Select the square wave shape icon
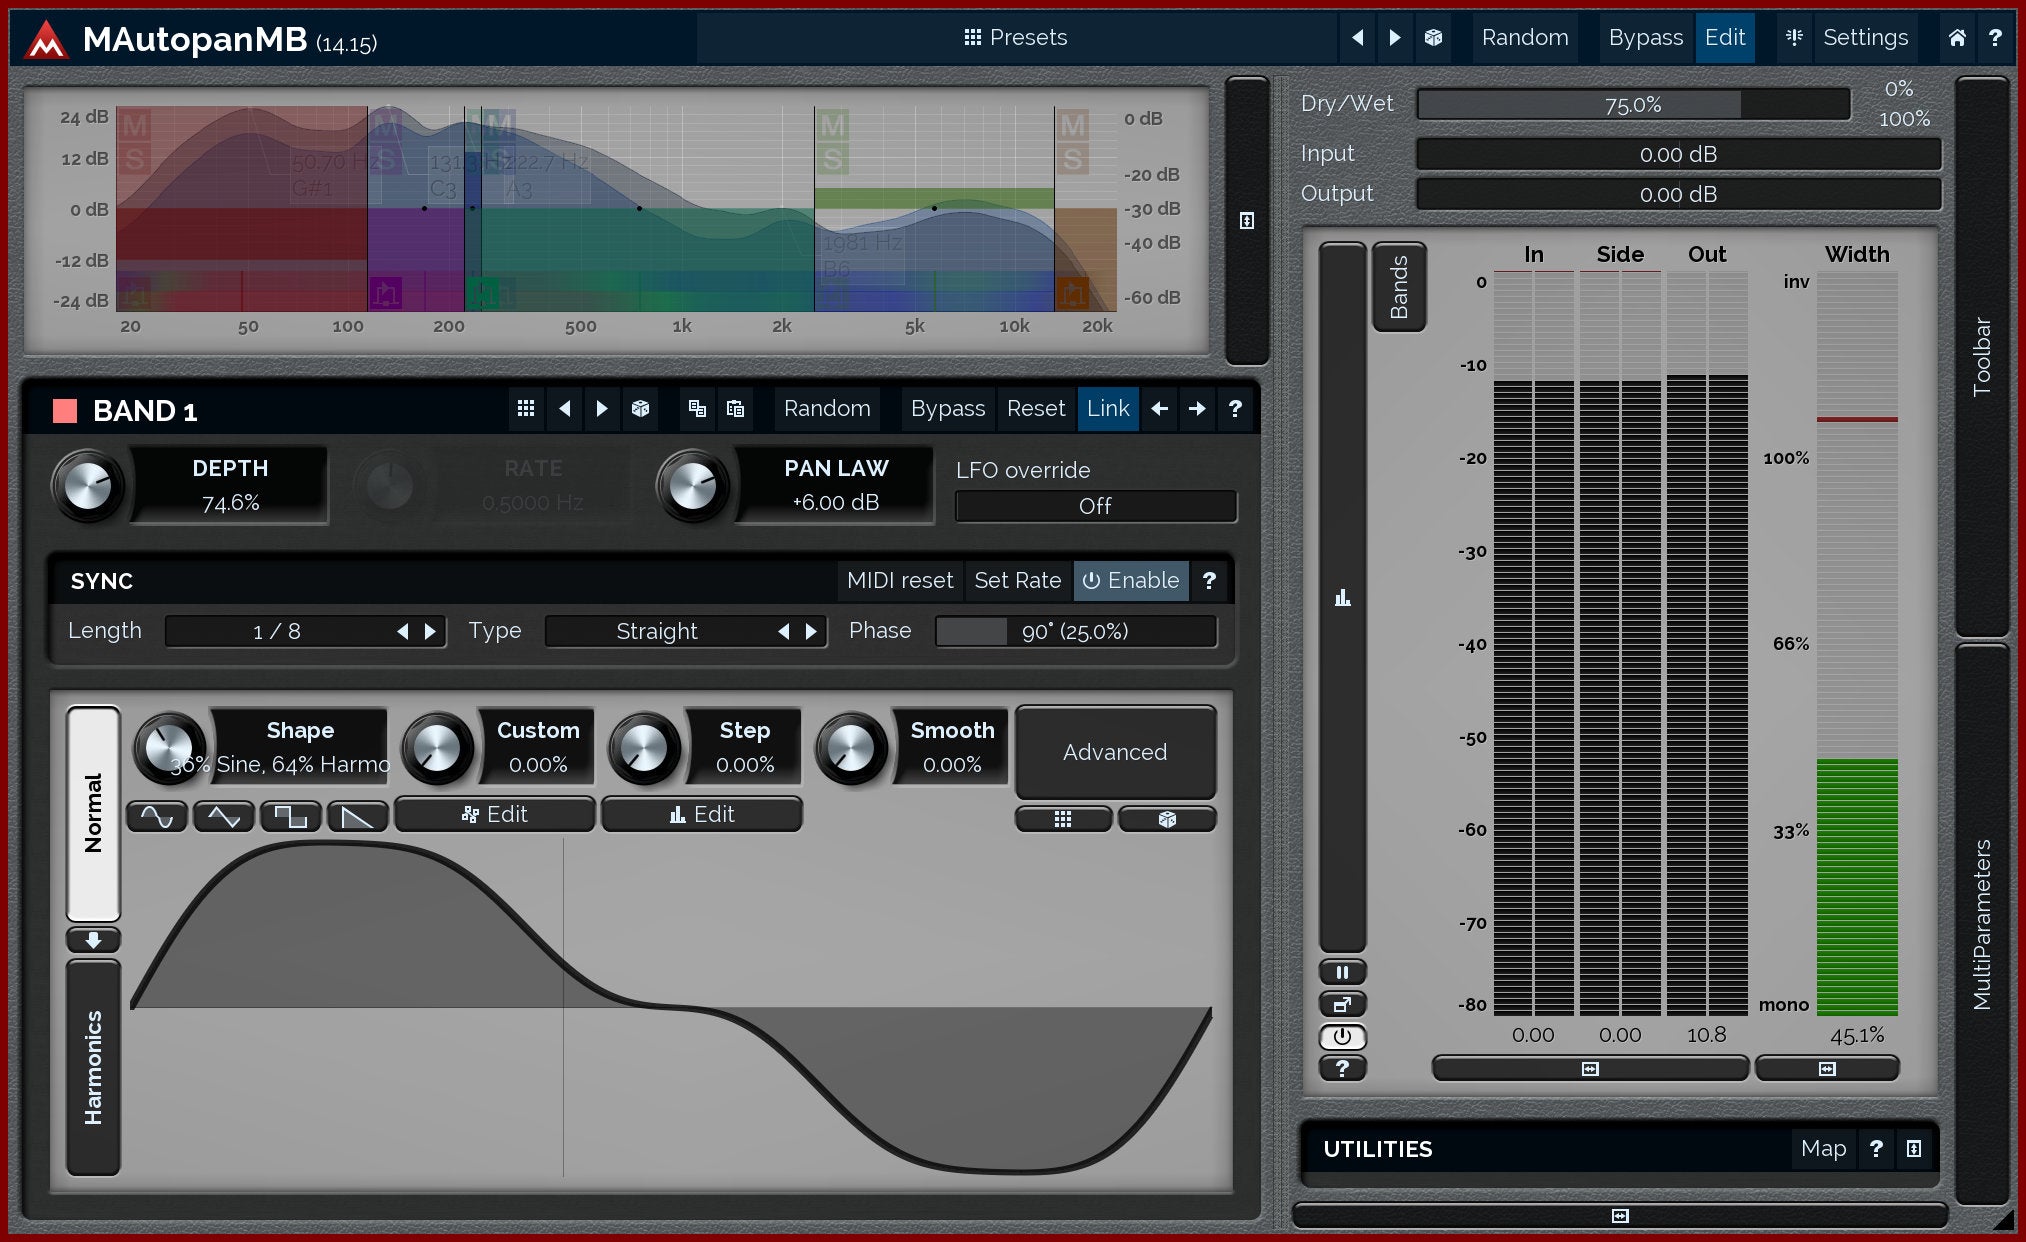 [x=290, y=816]
